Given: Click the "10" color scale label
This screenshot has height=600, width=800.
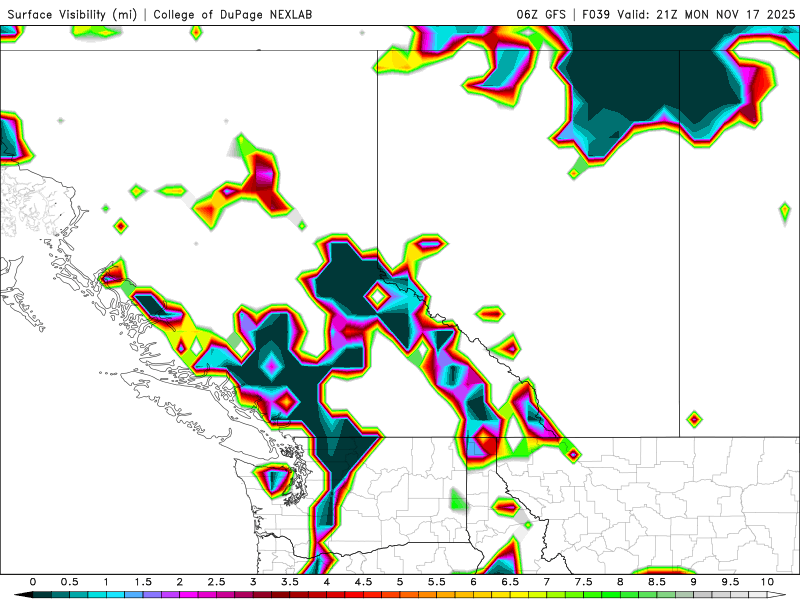Looking at the screenshot, I should click(x=767, y=582).
